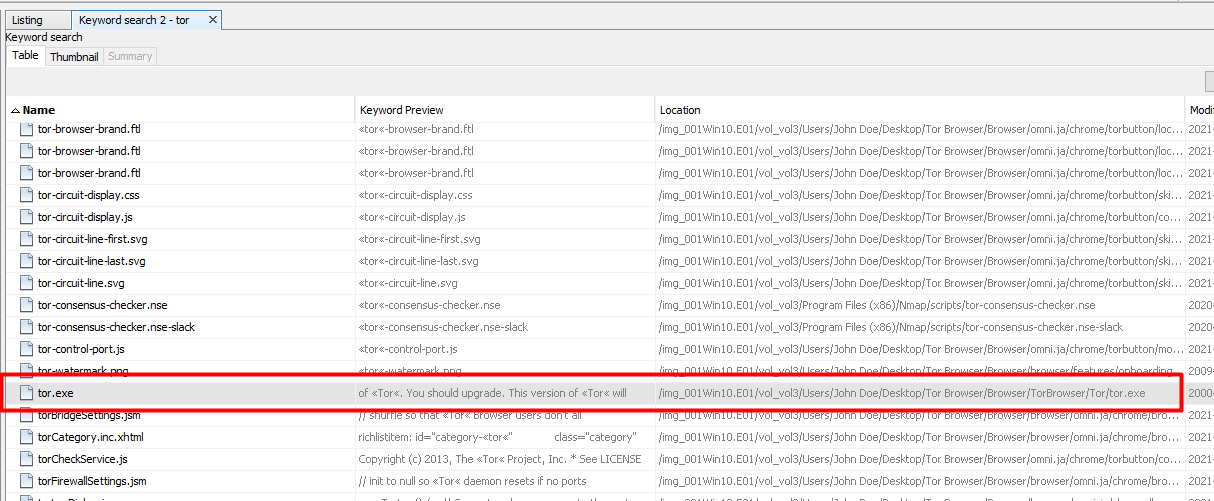Viewport: 1214px width, 501px height.
Task: Click the file icon for torCategory.inc.xhtml
Action: click(27, 437)
